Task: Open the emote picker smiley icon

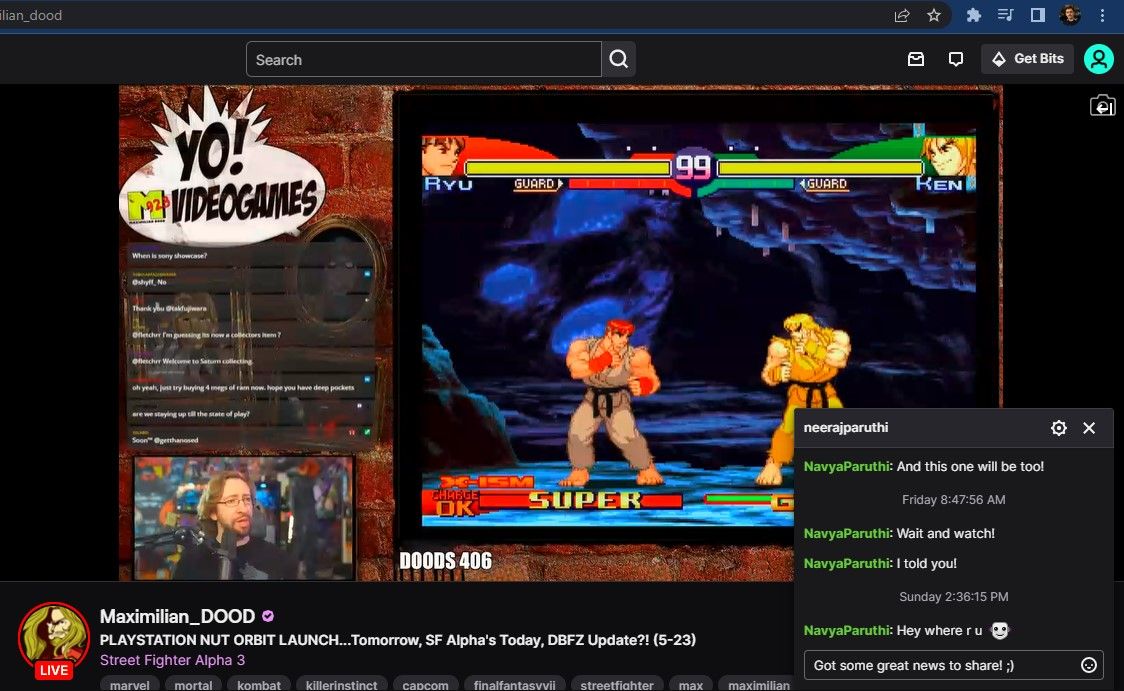Action: [x=1089, y=665]
